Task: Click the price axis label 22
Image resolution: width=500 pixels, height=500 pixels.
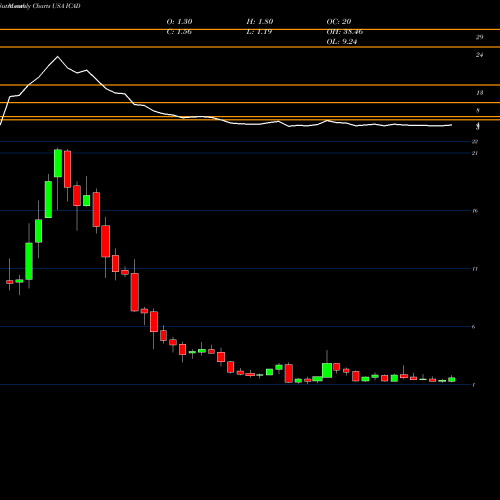Action: pos(475,142)
